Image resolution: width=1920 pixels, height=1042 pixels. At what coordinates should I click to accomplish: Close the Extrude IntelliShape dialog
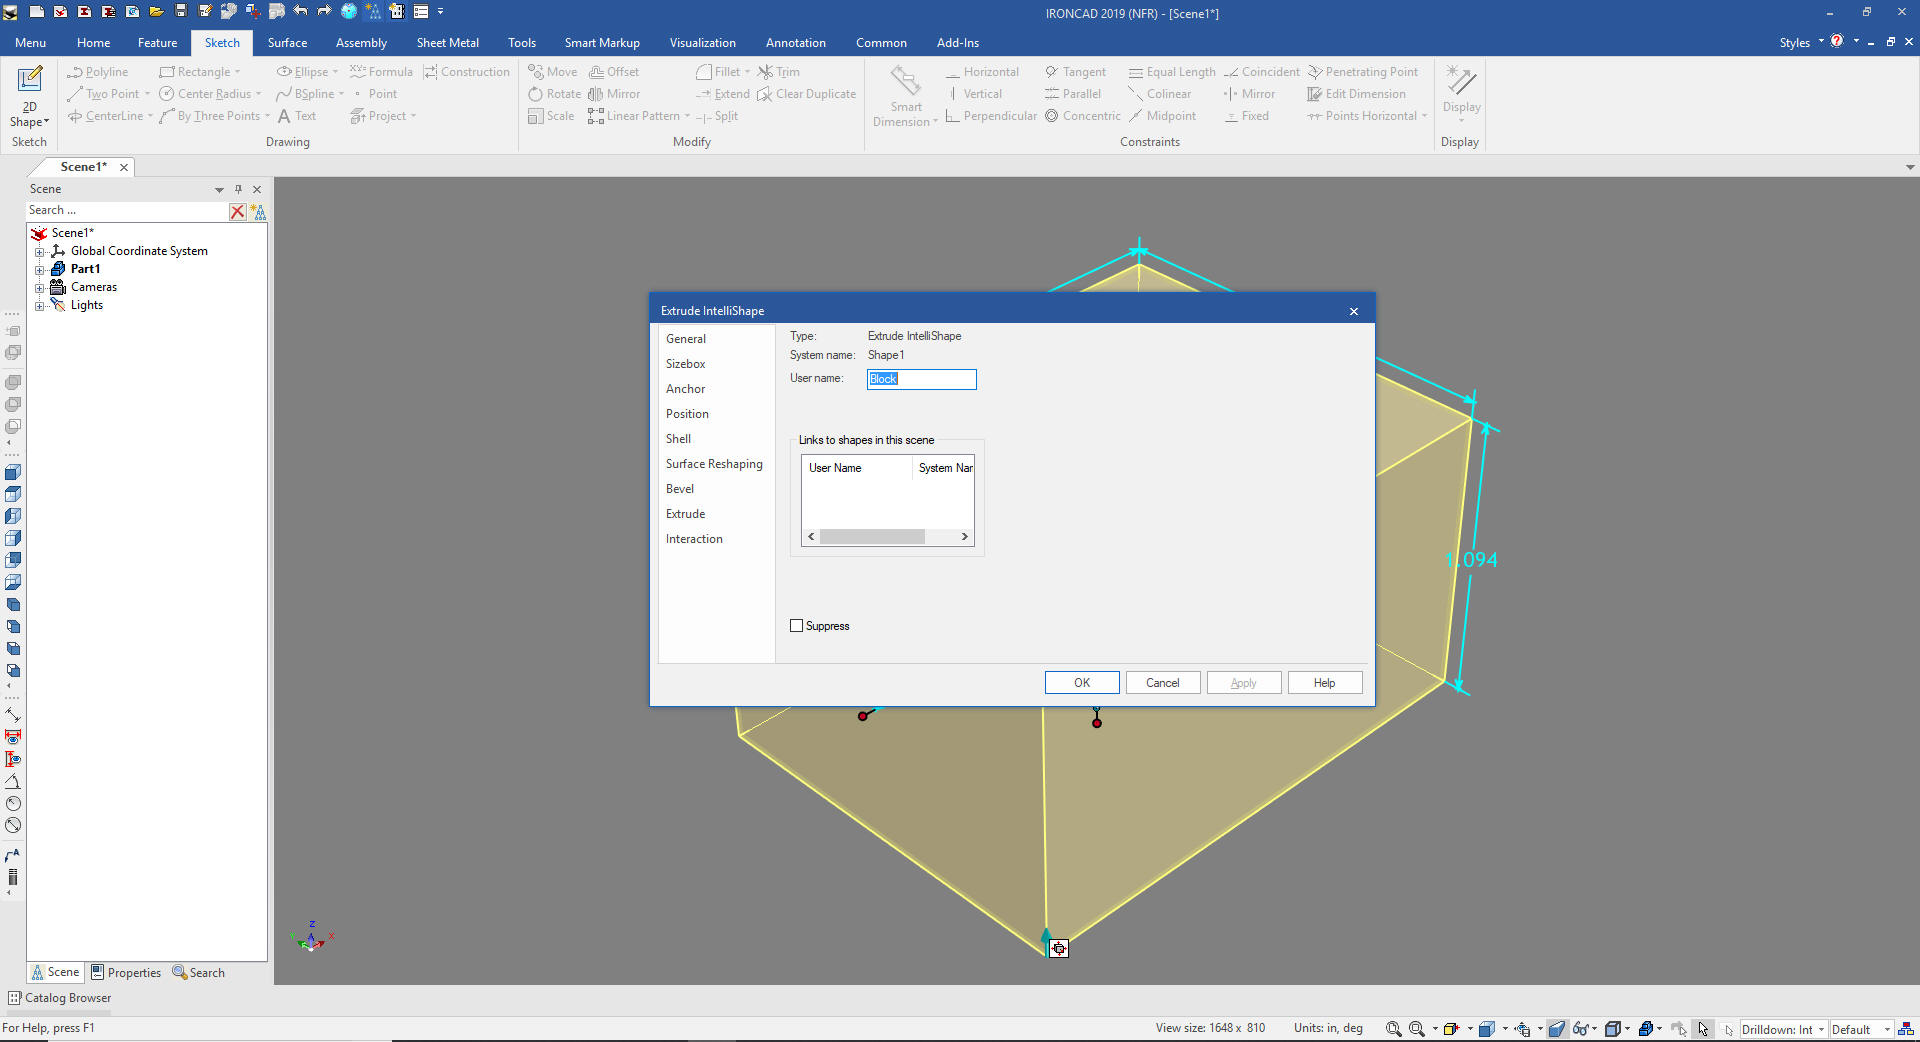(x=1354, y=312)
